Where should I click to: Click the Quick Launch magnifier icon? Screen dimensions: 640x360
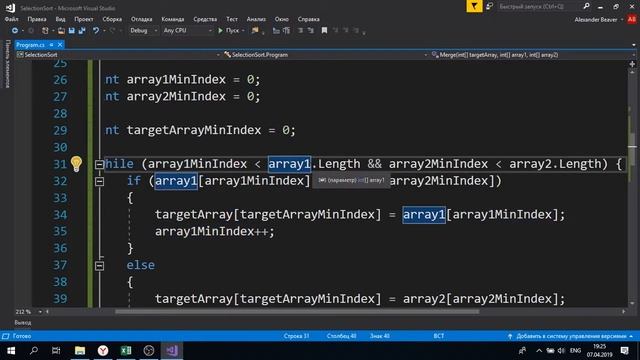click(587, 6)
